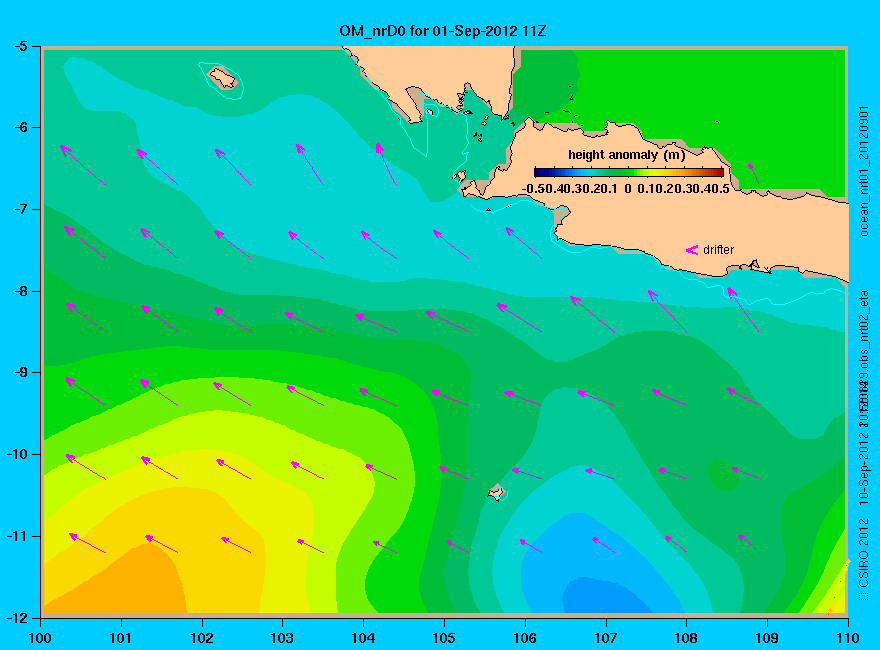880x650 pixels.
Task: Click x-axis label 110
Action: (x=848, y=638)
